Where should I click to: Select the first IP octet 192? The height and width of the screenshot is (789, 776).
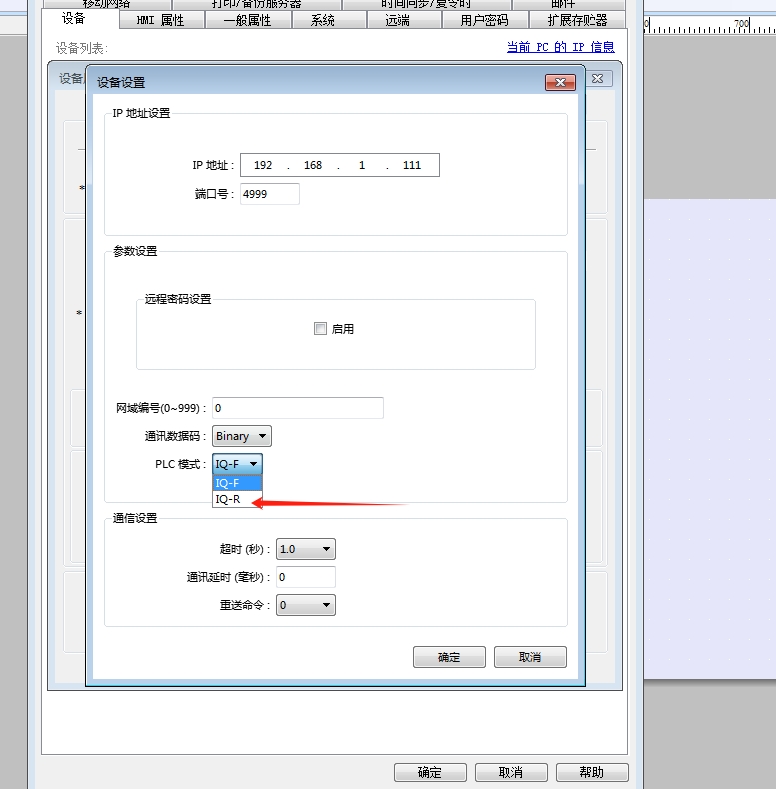tap(264, 165)
